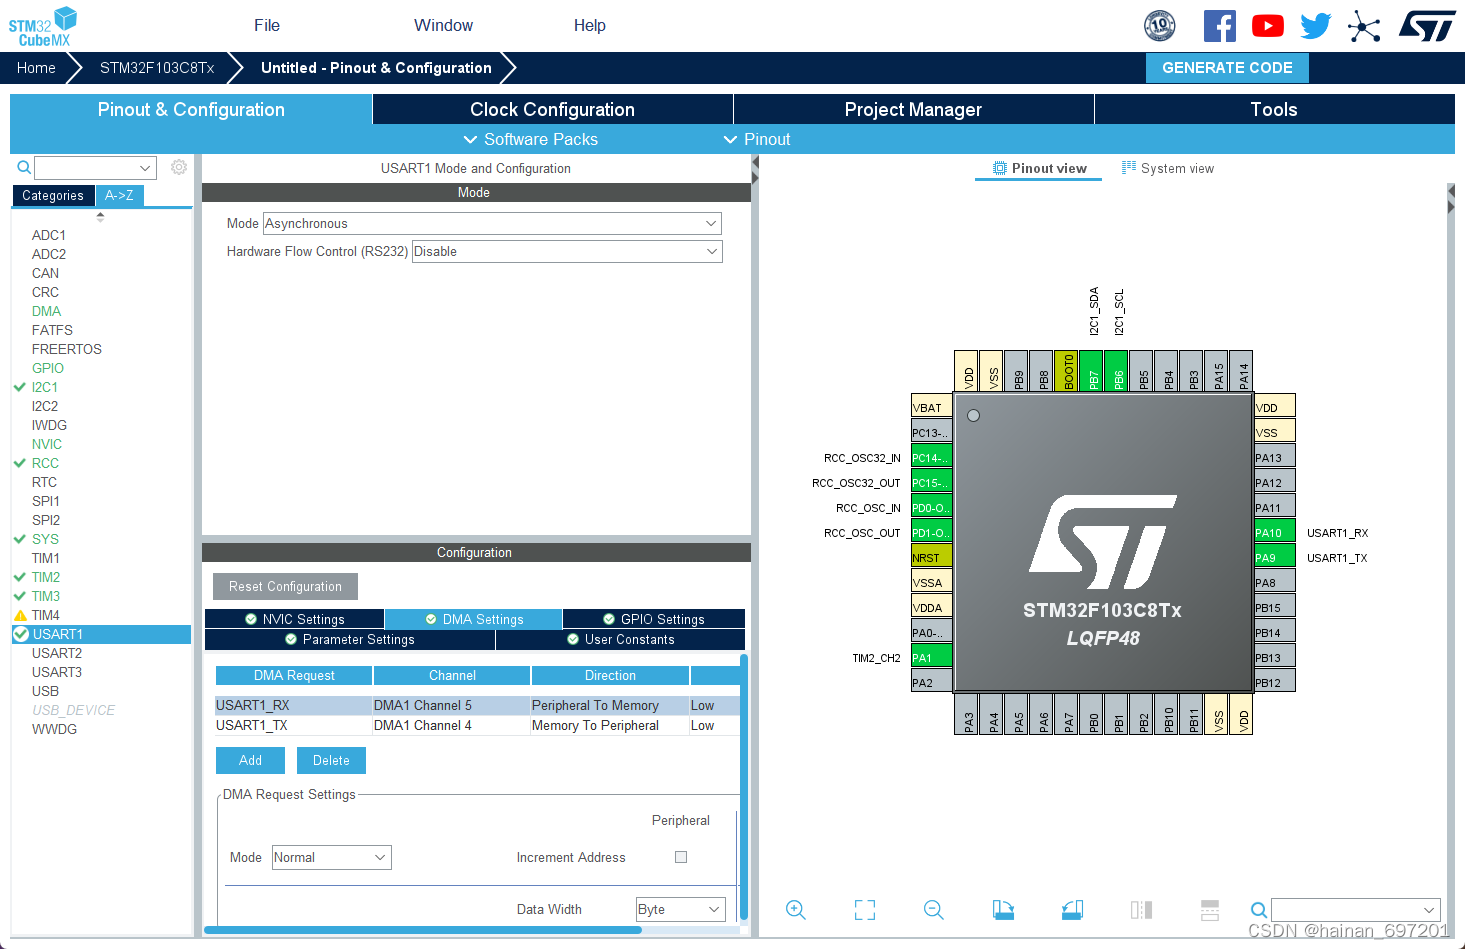
Task: Switch to the Project Manager tab
Action: 913,109
